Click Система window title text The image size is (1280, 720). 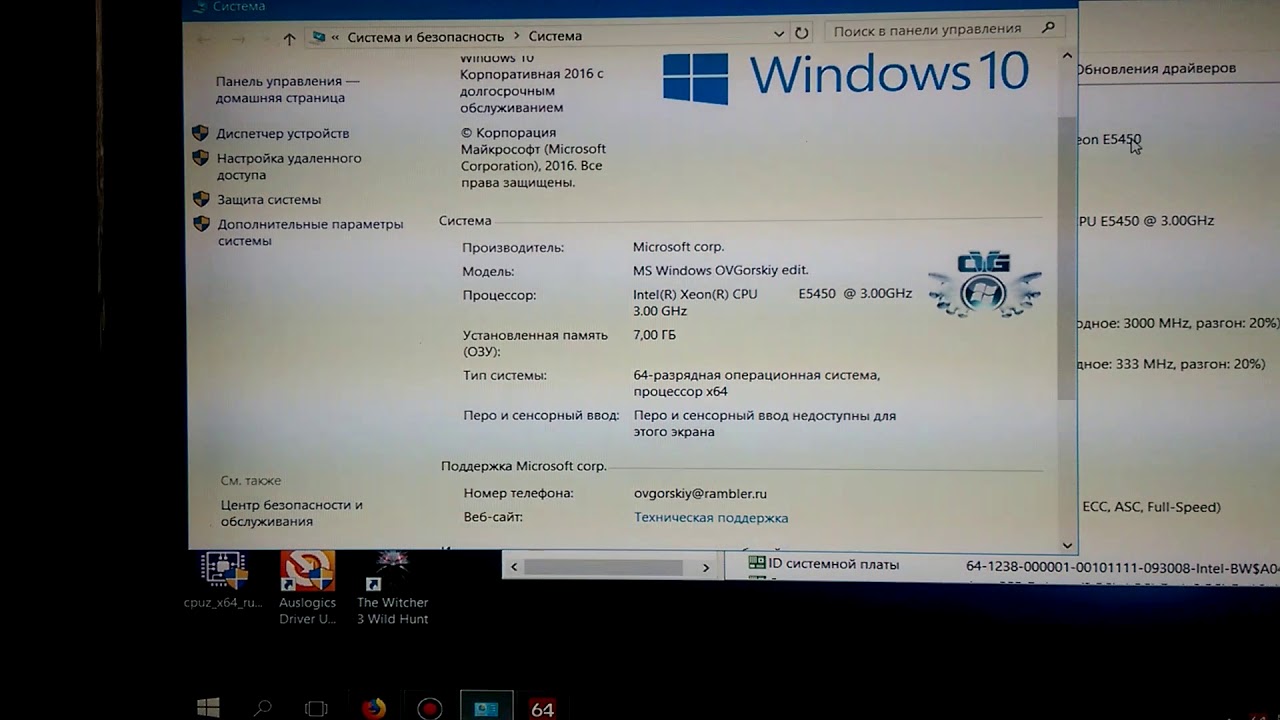[x=238, y=6]
